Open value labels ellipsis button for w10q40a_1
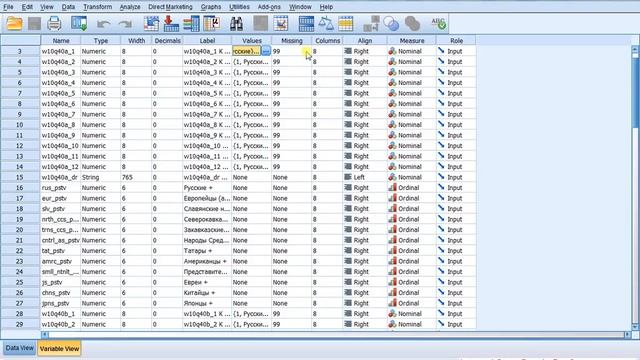The image size is (640, 360). coord(266,51)
